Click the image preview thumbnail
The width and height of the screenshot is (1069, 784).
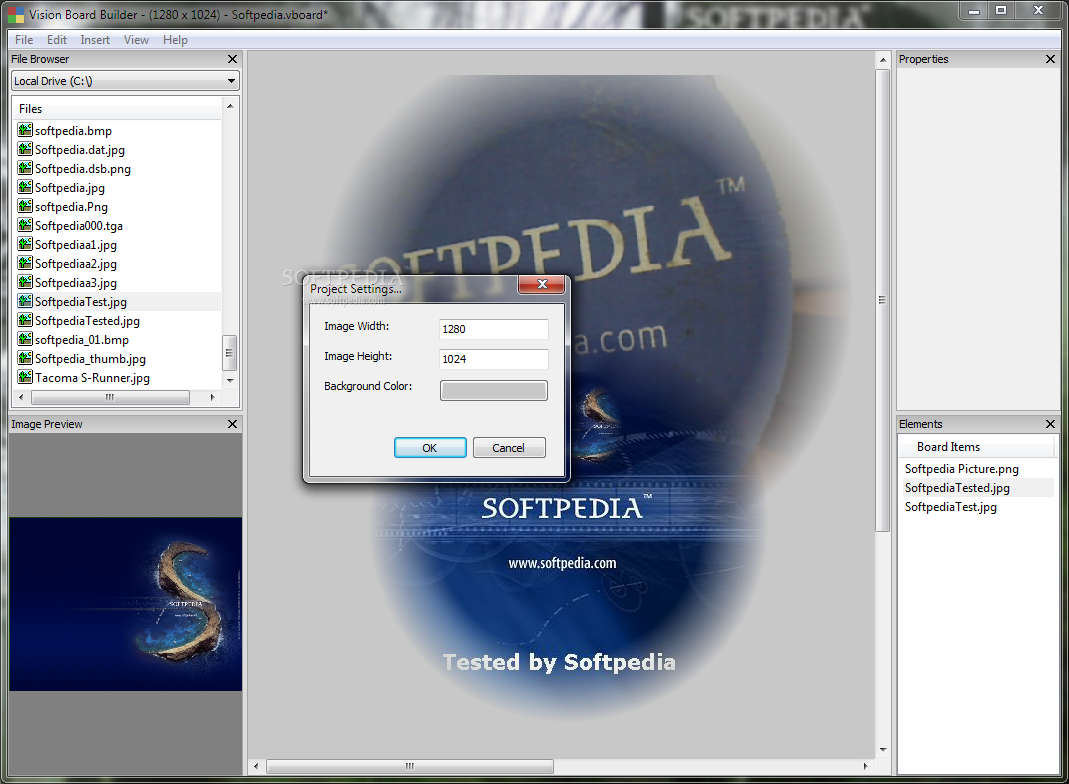pyautogui.click(x=125, y=604)
